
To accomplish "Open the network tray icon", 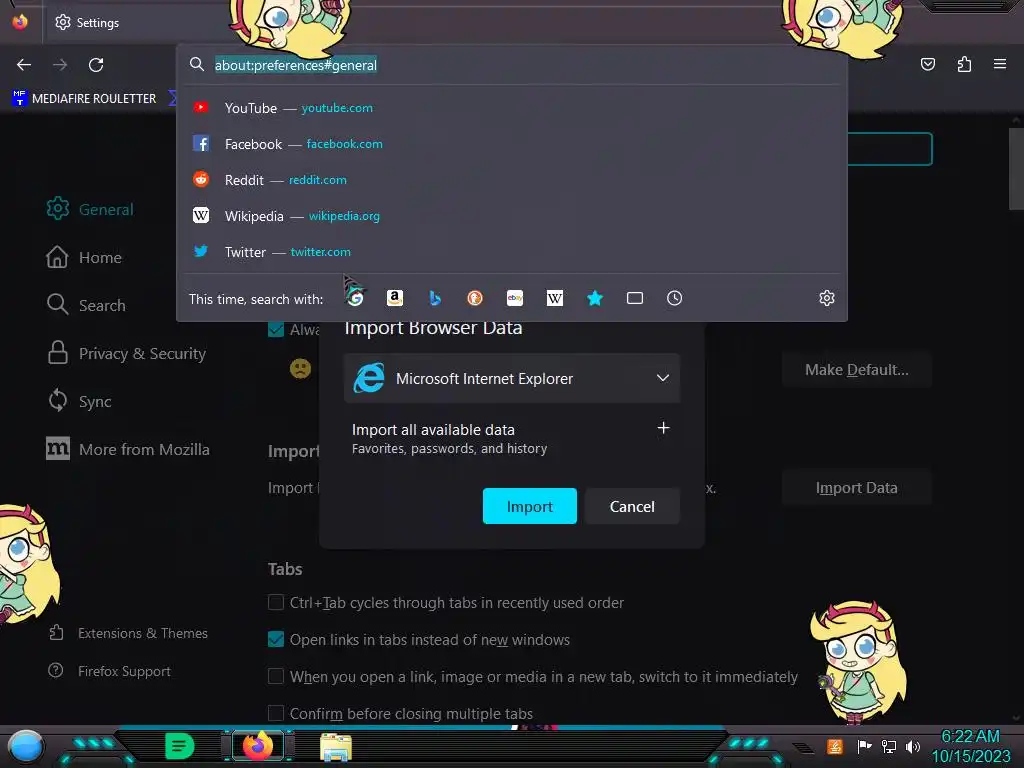I will point(889,746).
